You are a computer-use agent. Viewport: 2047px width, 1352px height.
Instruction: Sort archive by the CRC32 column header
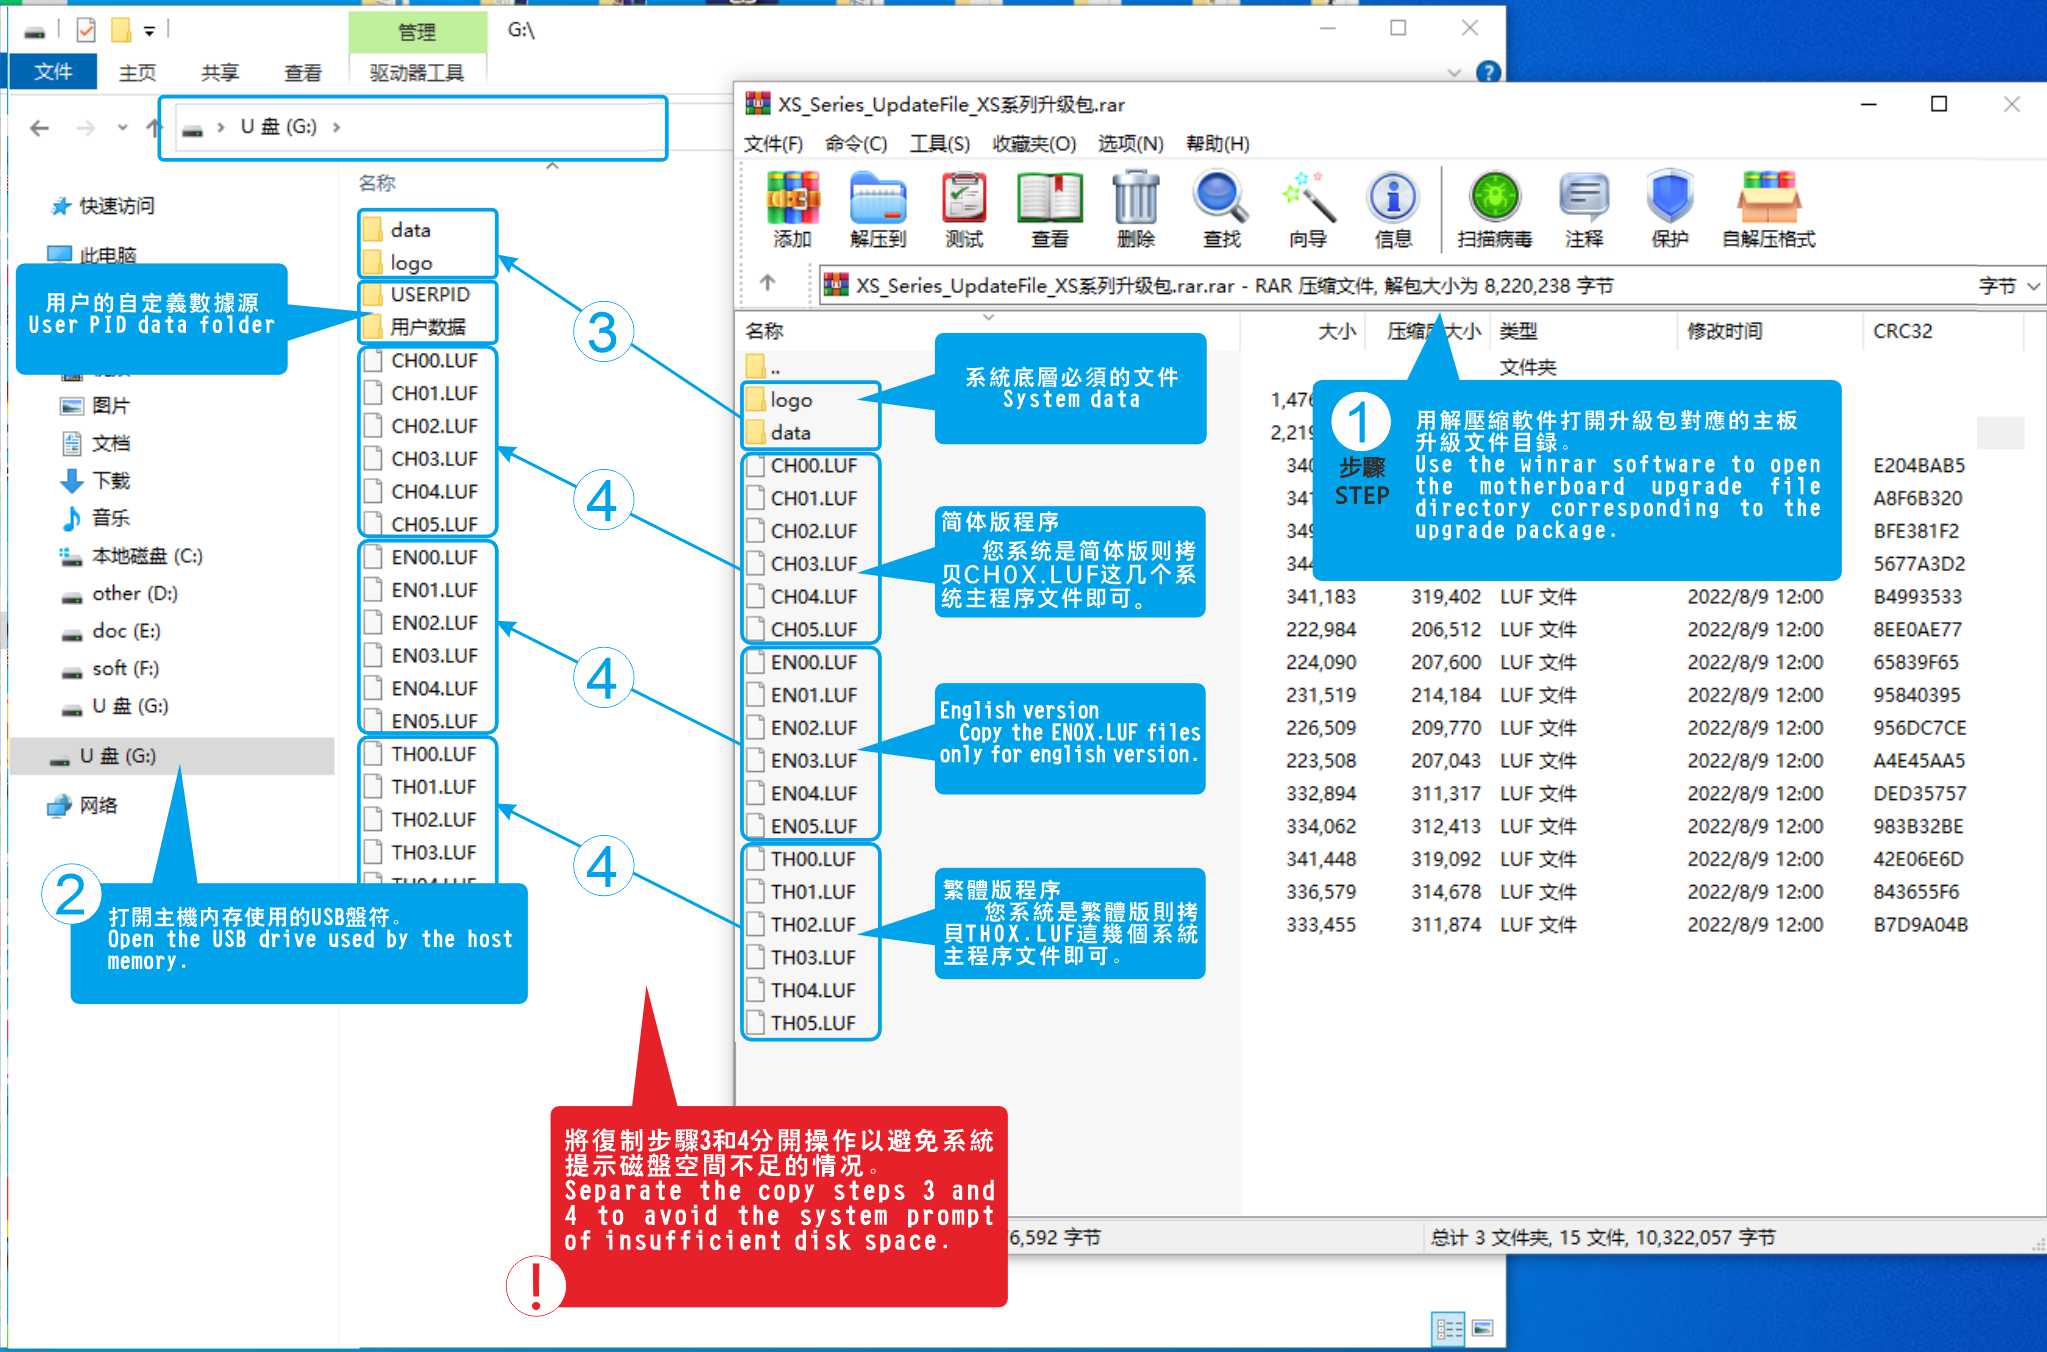pos(1902,331)
